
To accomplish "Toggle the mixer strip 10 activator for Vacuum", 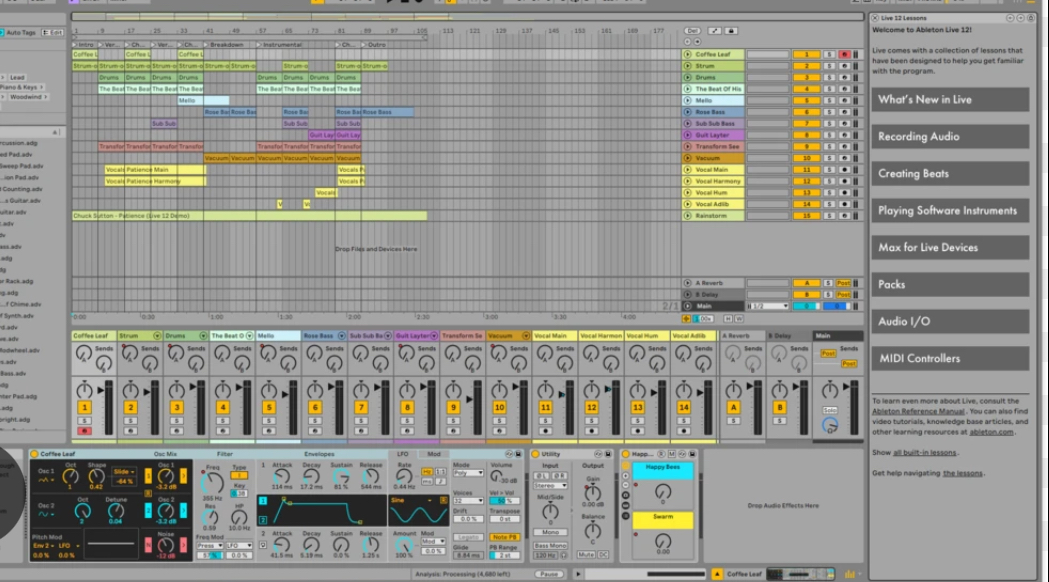I will 499,407.
